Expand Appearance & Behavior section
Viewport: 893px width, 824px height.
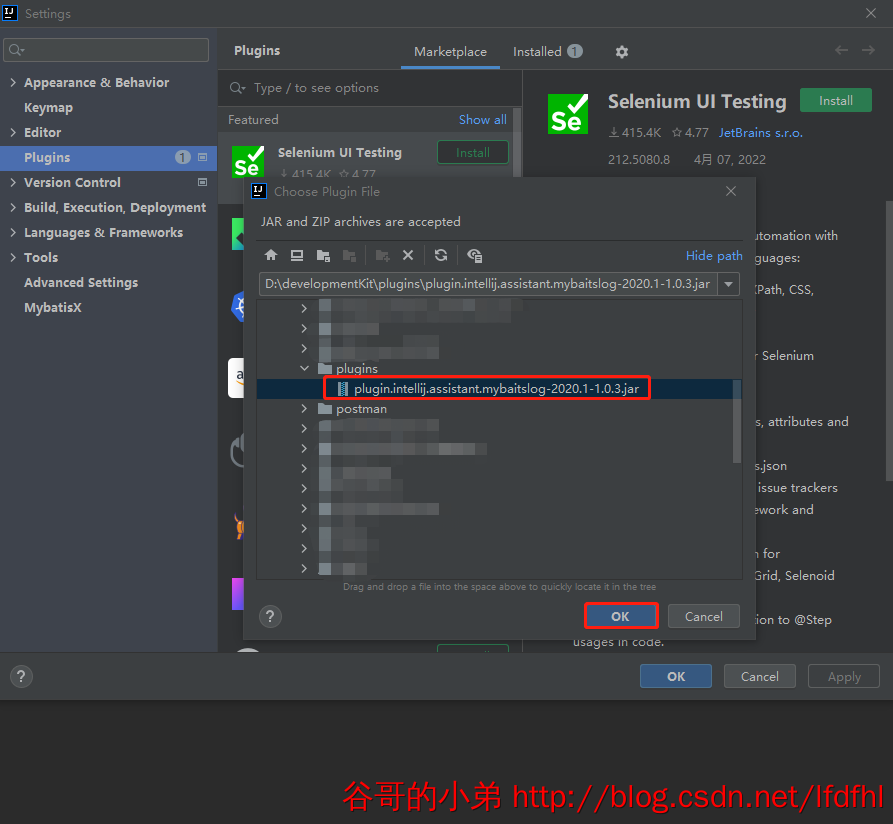[x=13, y=83]
